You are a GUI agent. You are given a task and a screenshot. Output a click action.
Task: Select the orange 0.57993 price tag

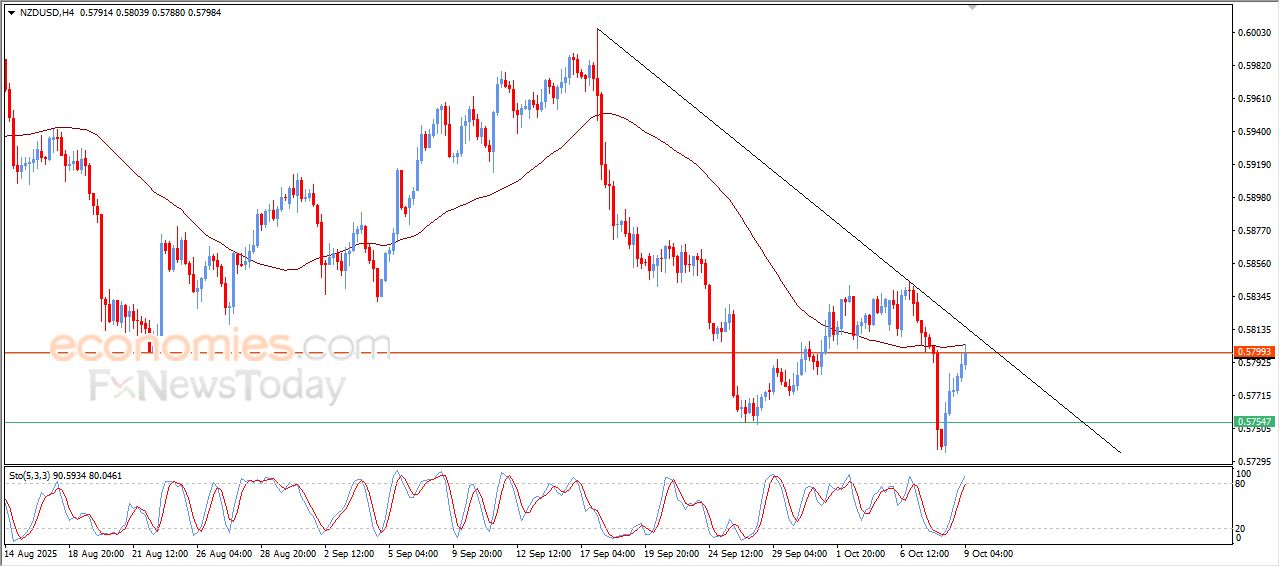click(1253, 352)
